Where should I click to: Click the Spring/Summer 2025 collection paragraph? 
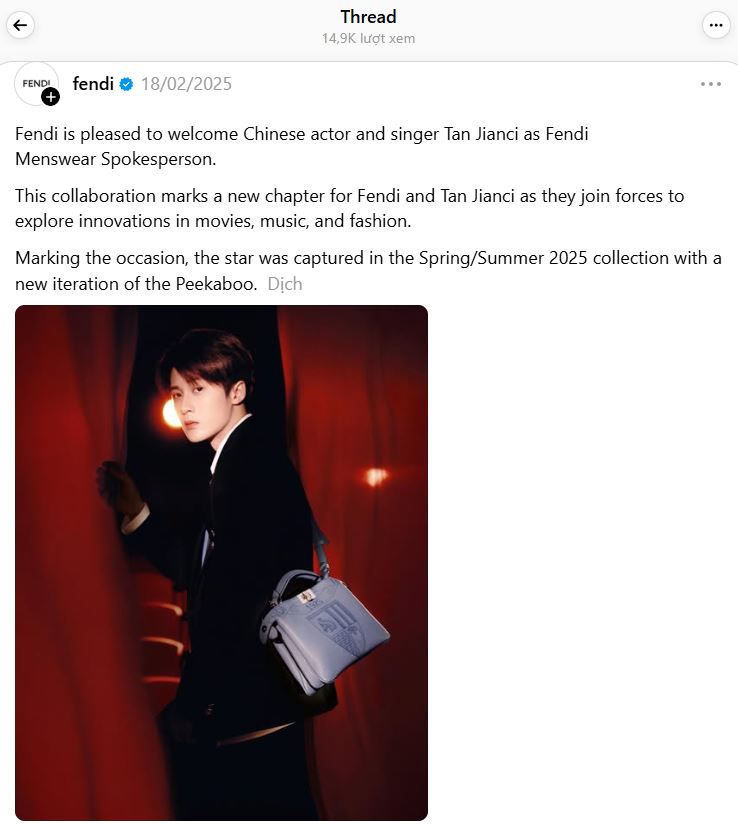tap(368, 271)
